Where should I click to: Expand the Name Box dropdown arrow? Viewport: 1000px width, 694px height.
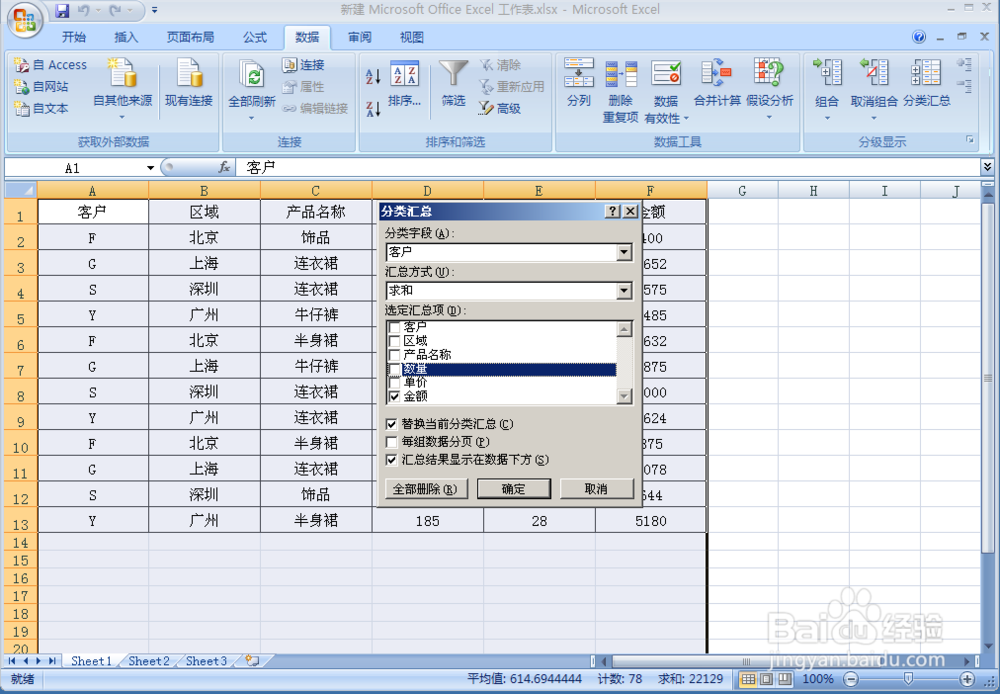click(x=151, y=168)
